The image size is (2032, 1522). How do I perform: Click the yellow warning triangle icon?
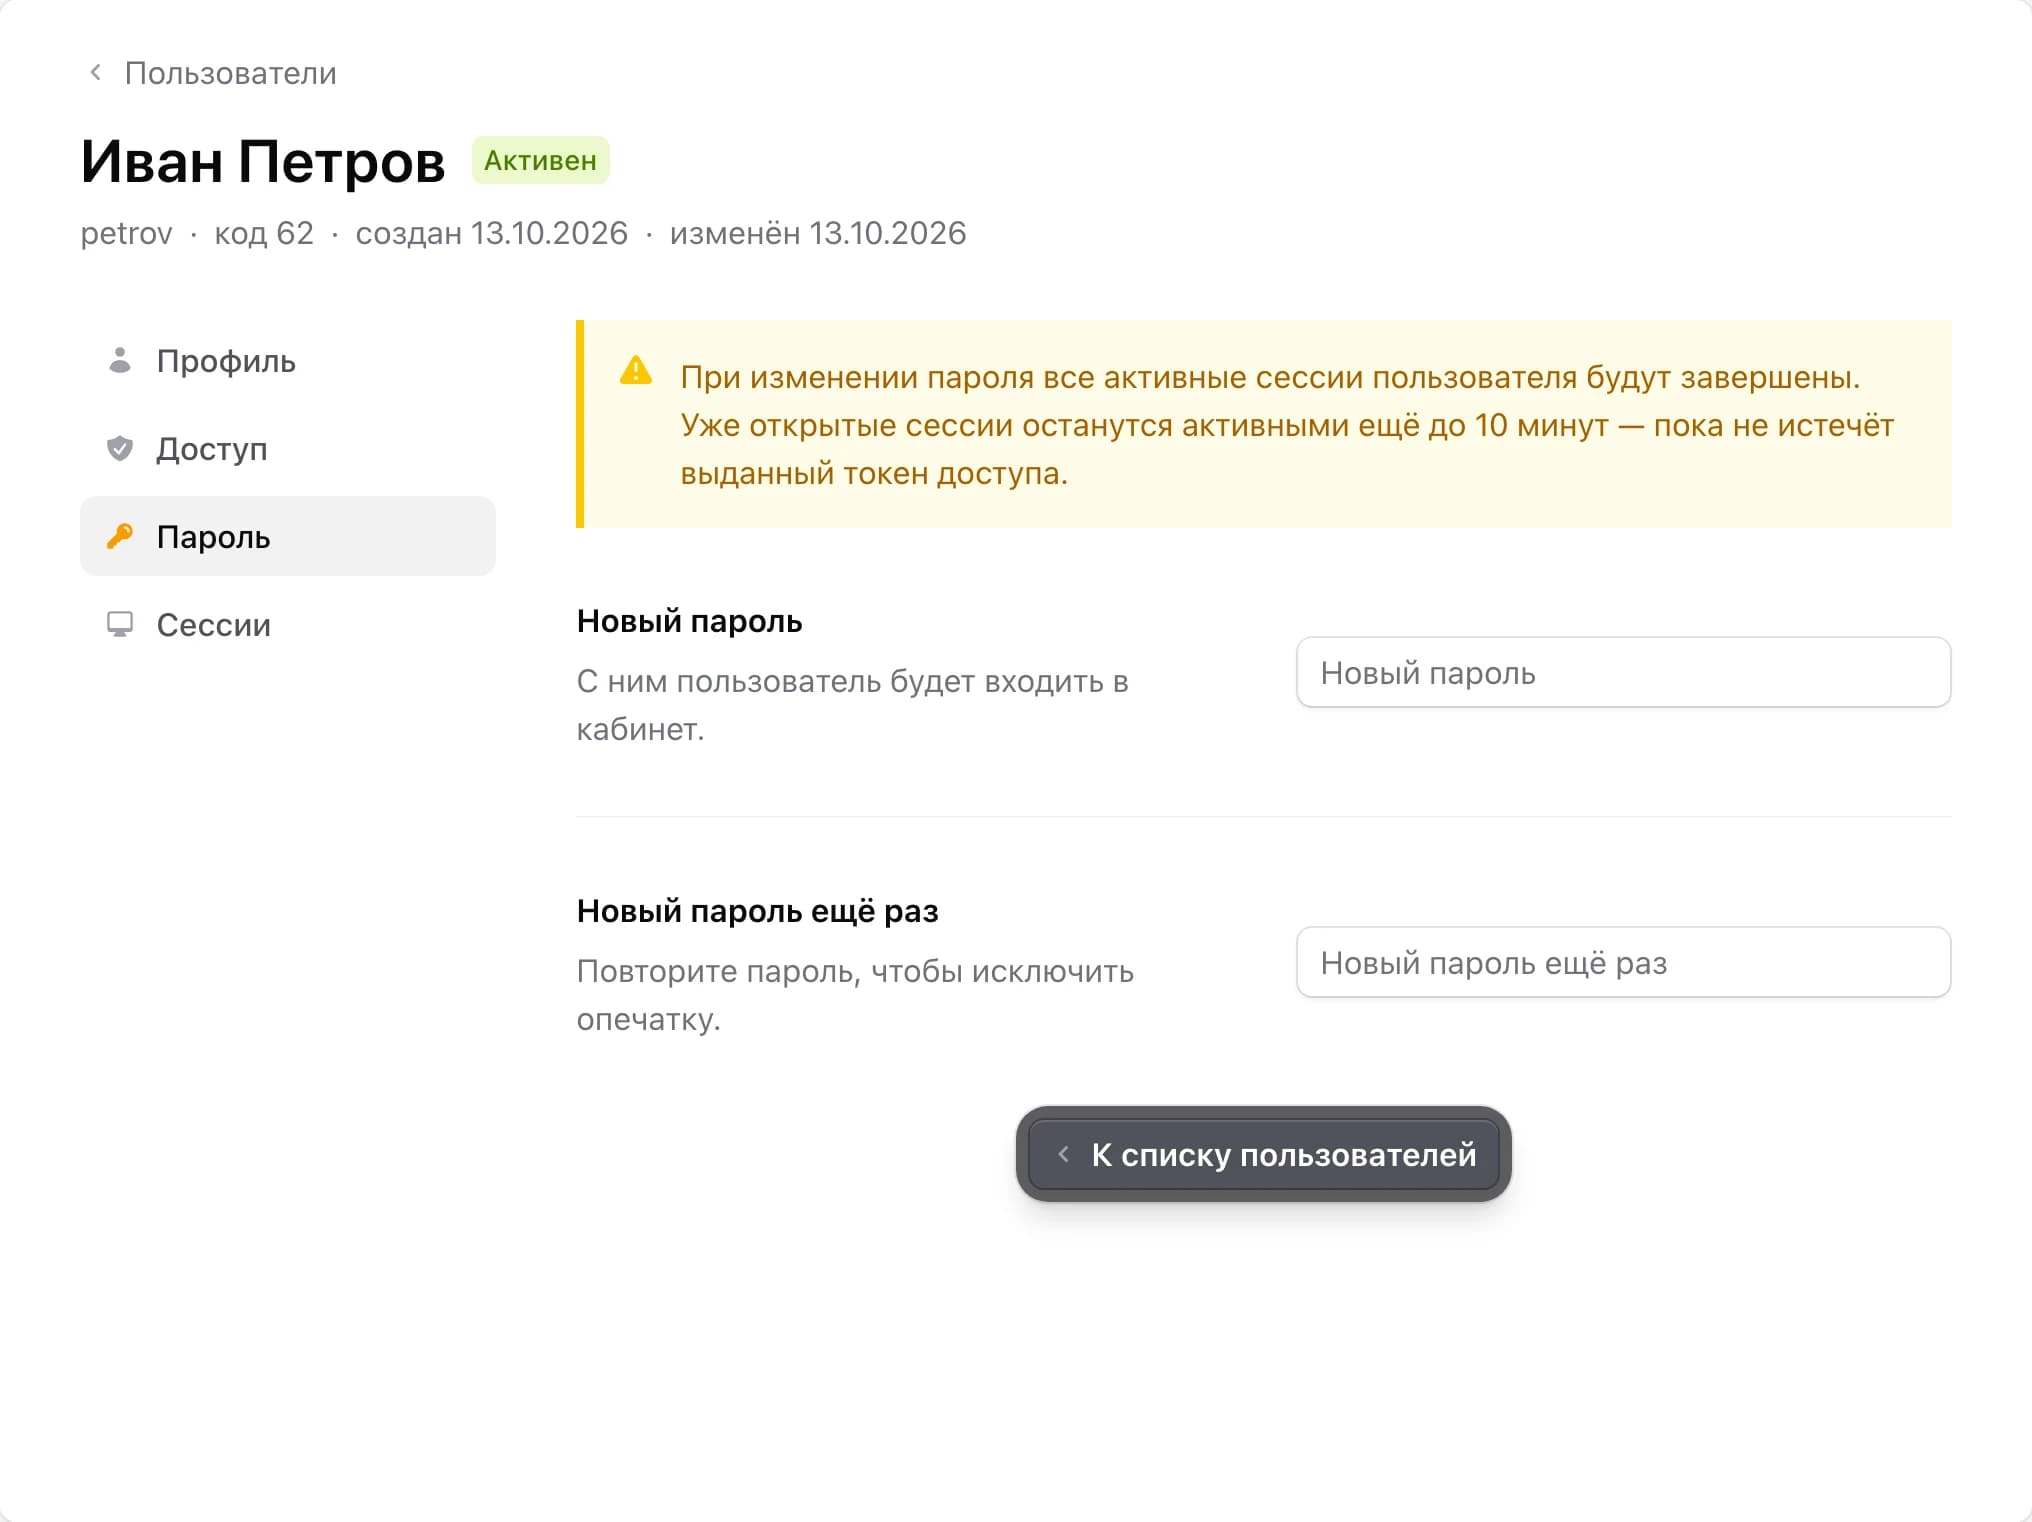point(636,370)
